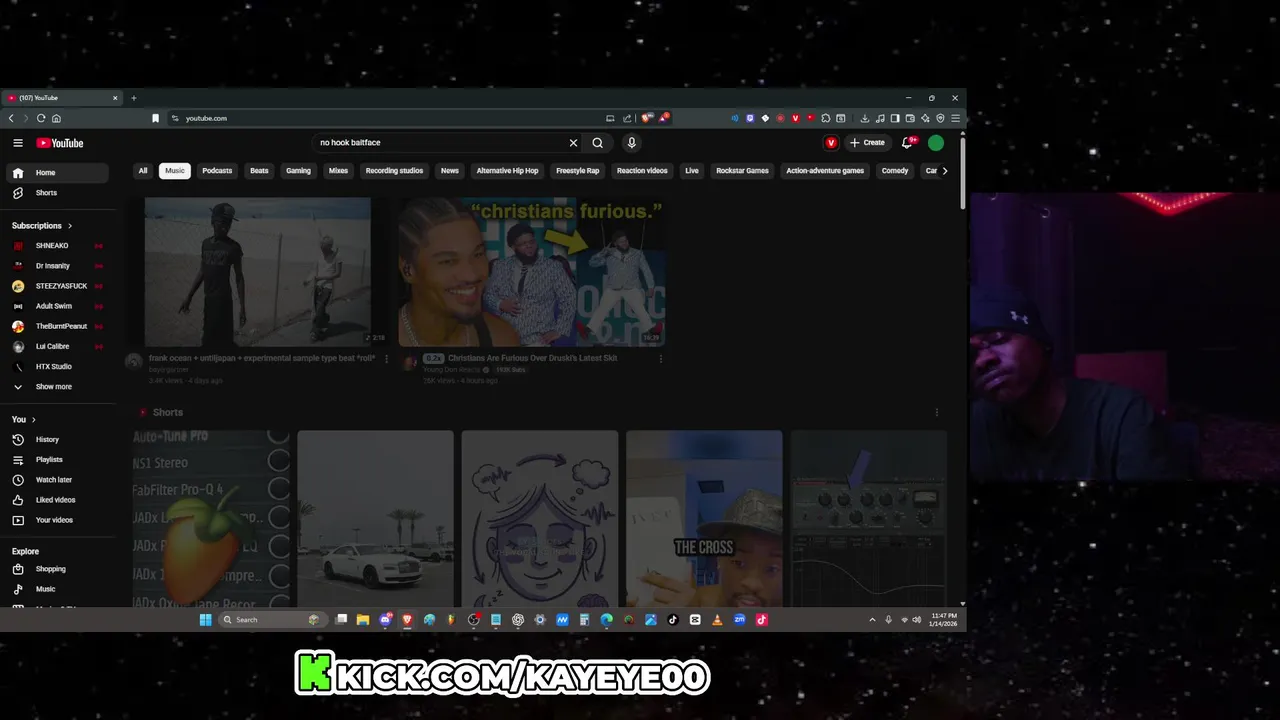Open a new browser tab
Viewport: 1280px width, 720px height.
point(133,98)
